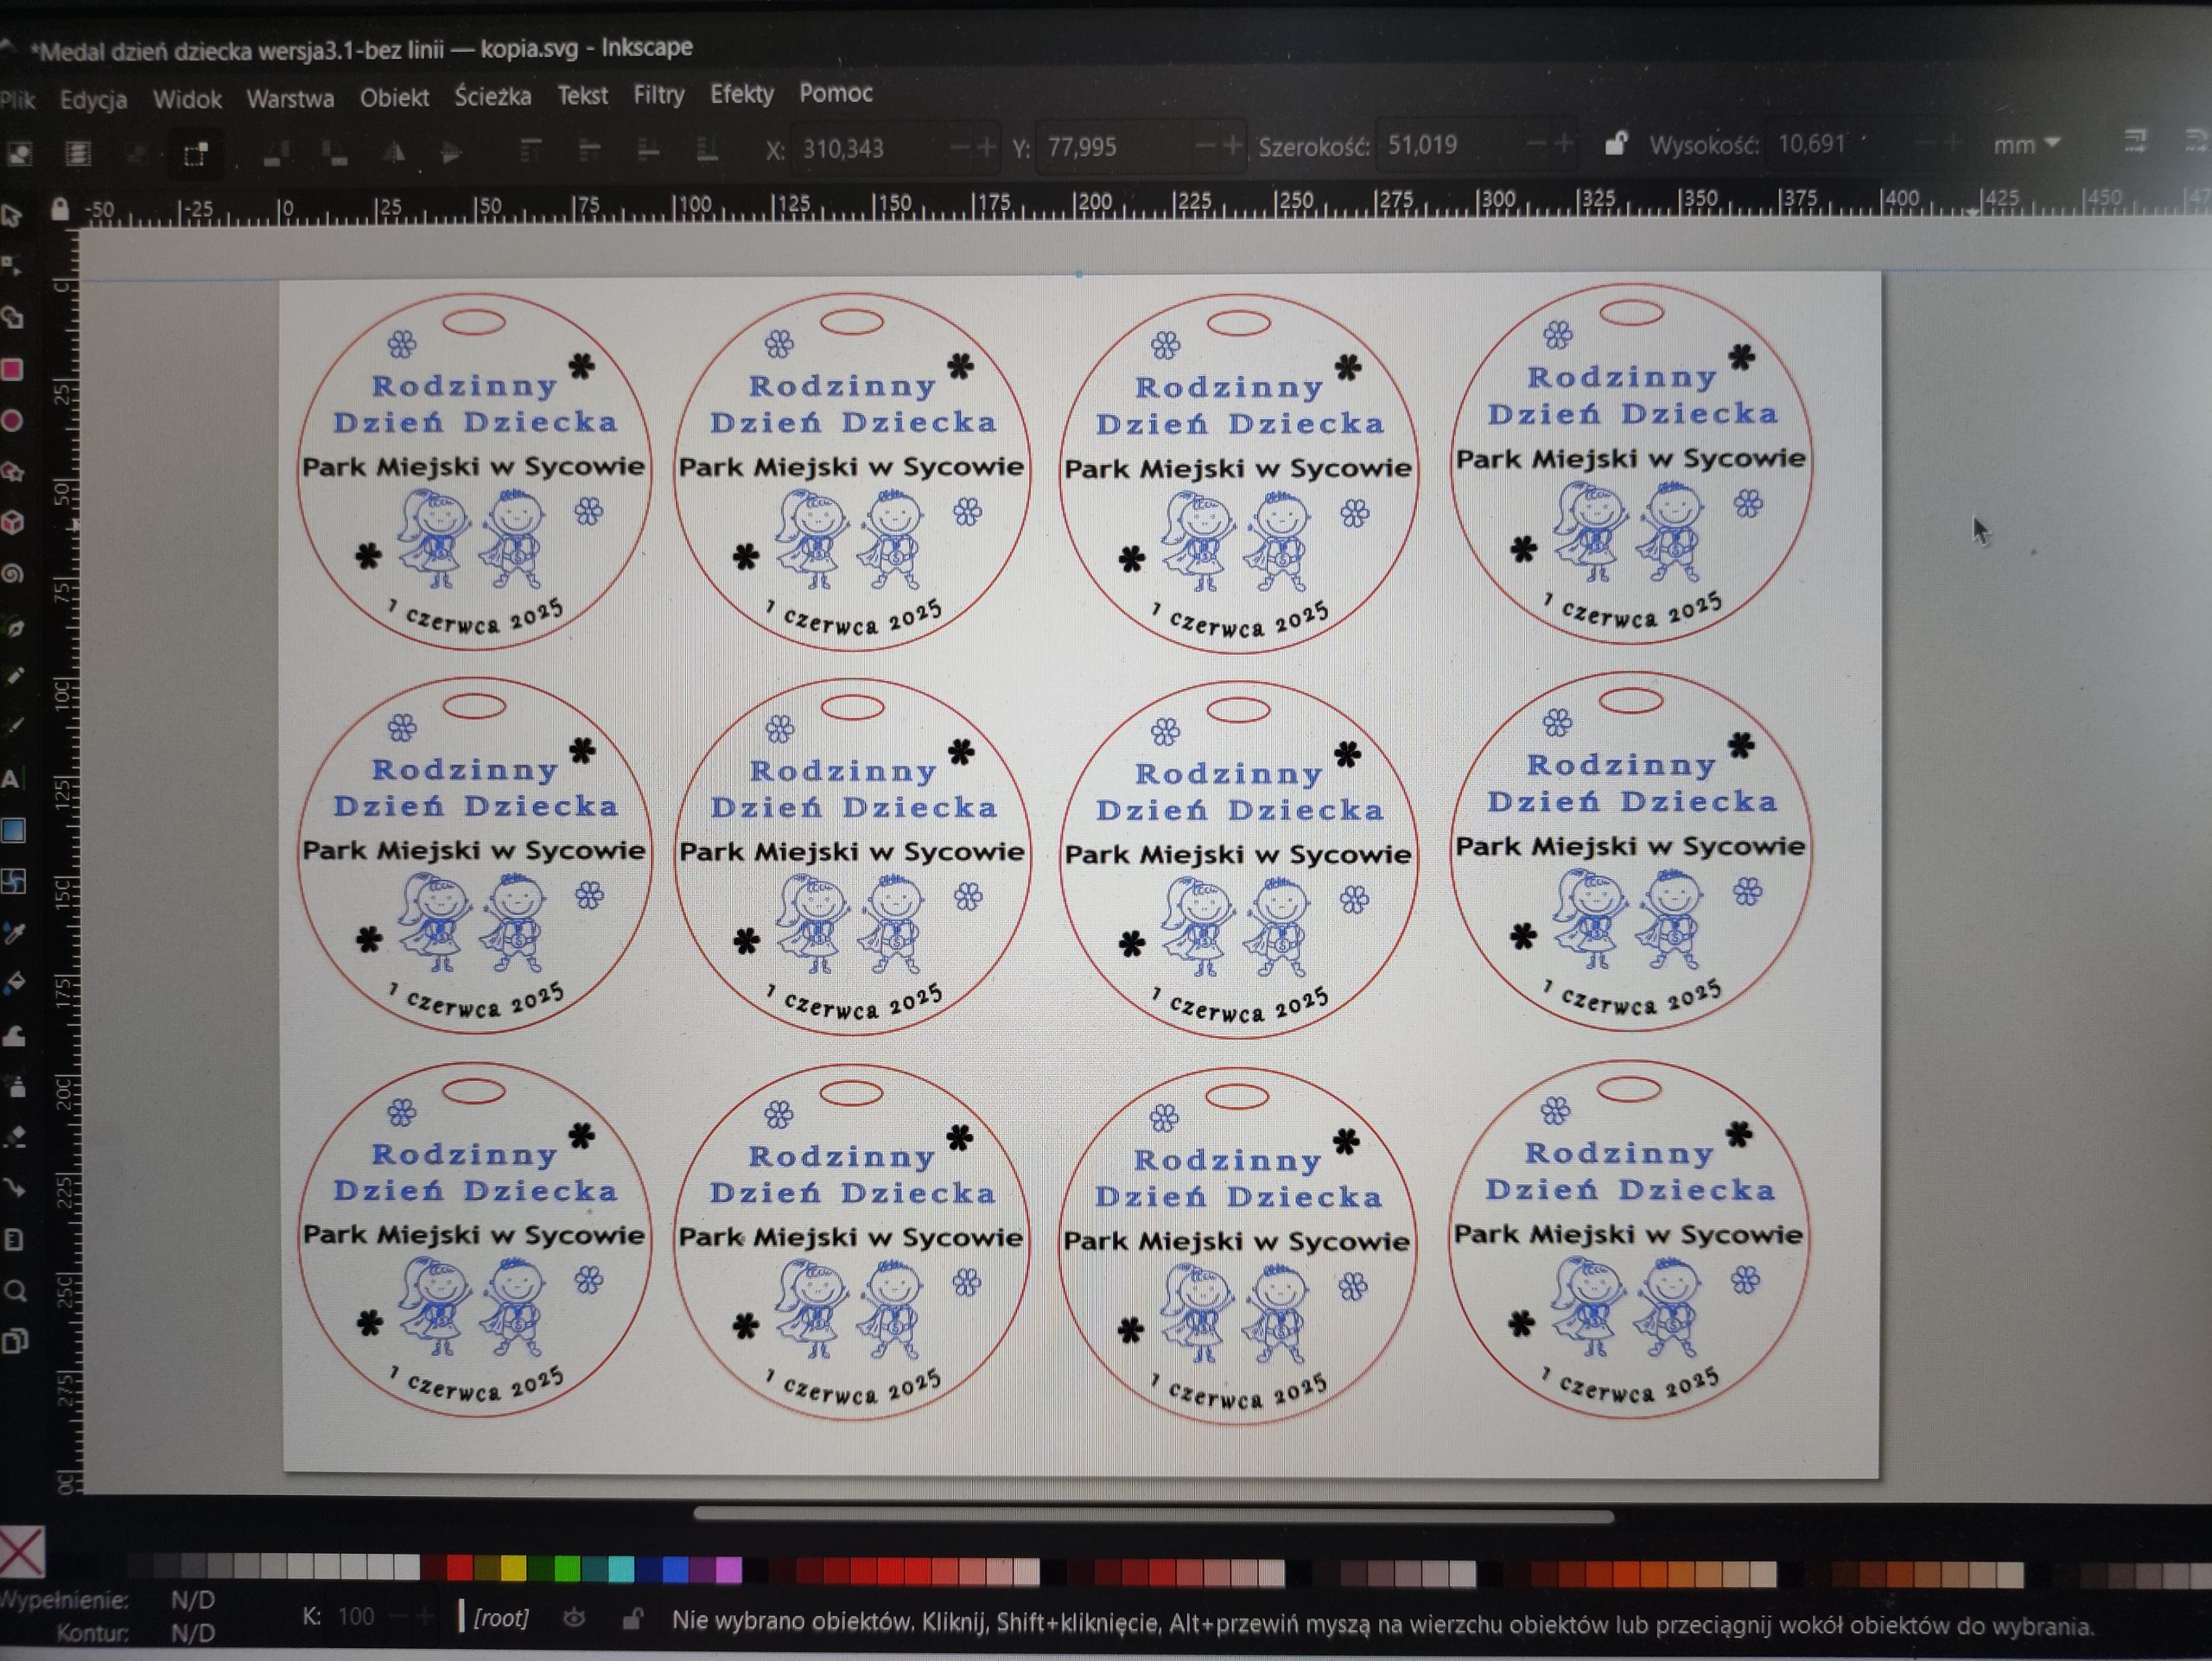Select the Gradient tool
This screenshot has width=2212, height=1661.
point(13,830)
